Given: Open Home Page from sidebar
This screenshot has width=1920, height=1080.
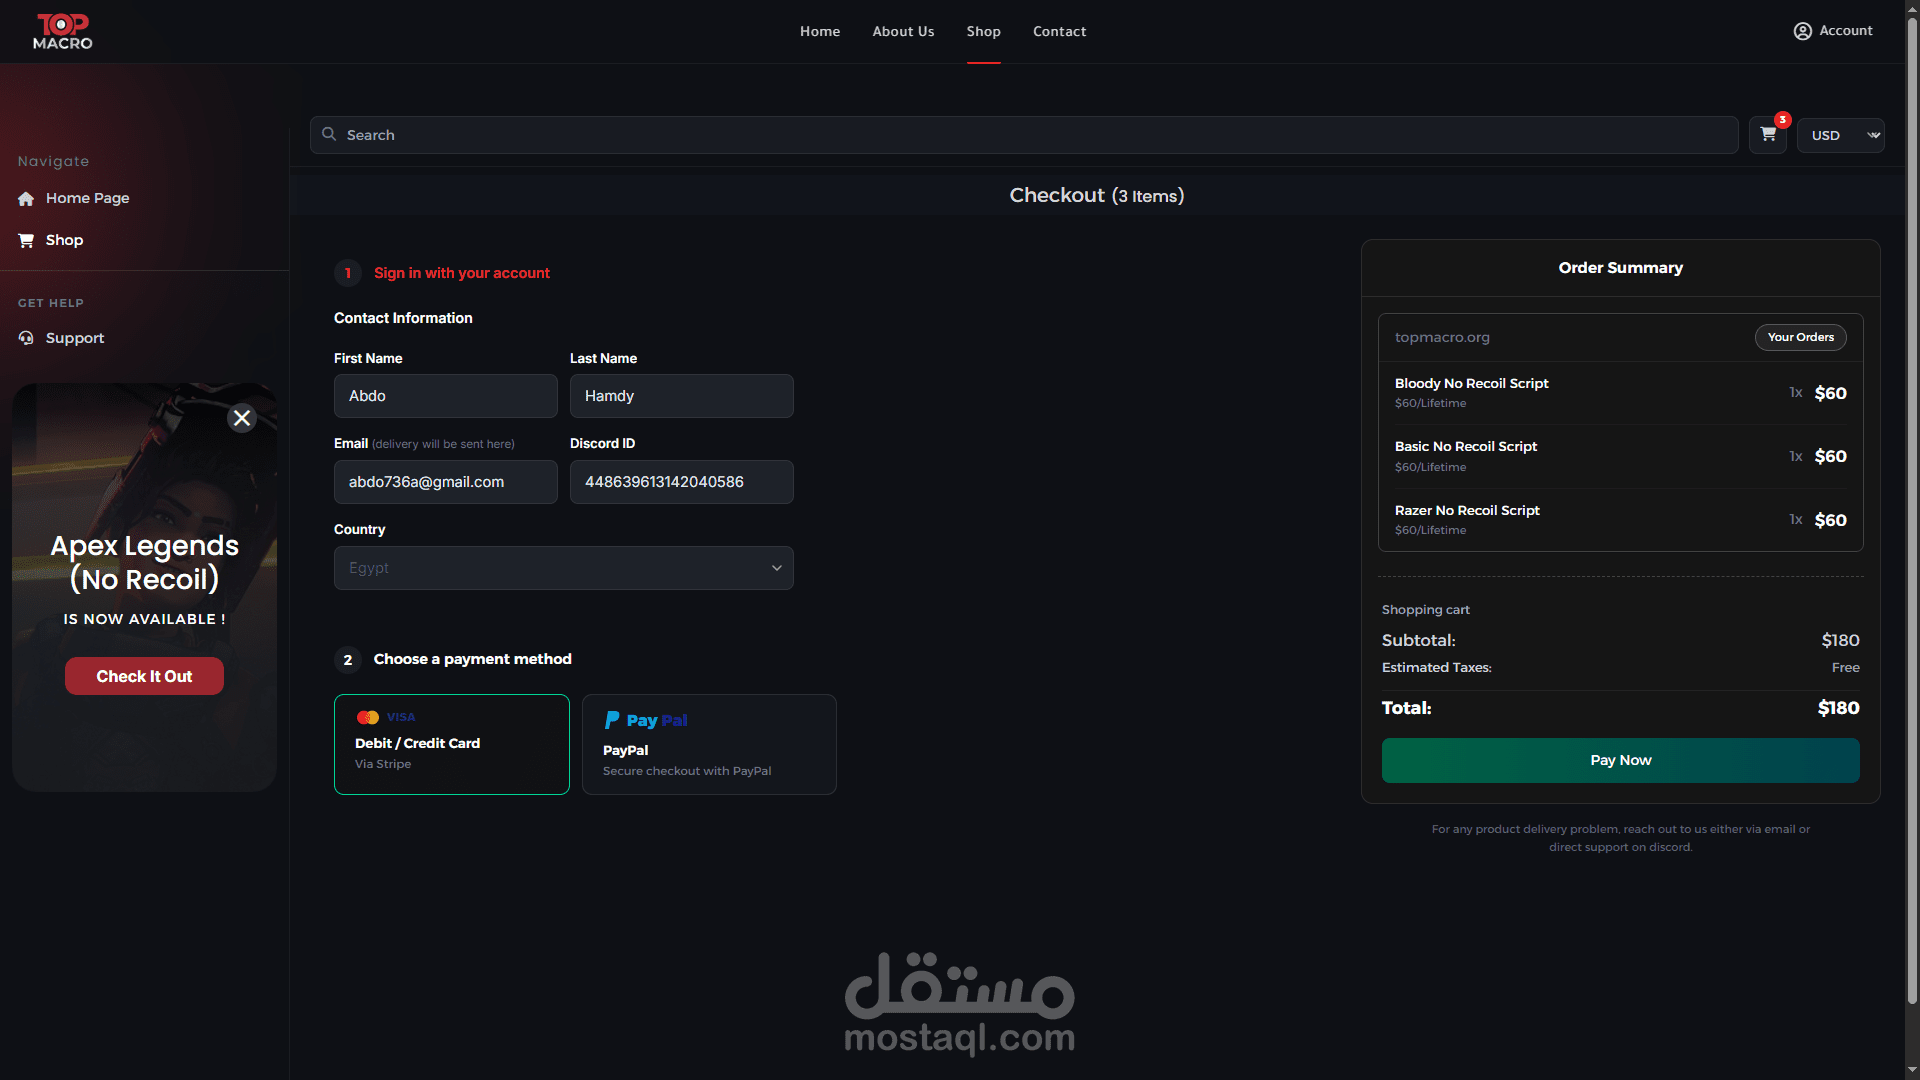Looking at the screenshot, I should coord(87,198).
